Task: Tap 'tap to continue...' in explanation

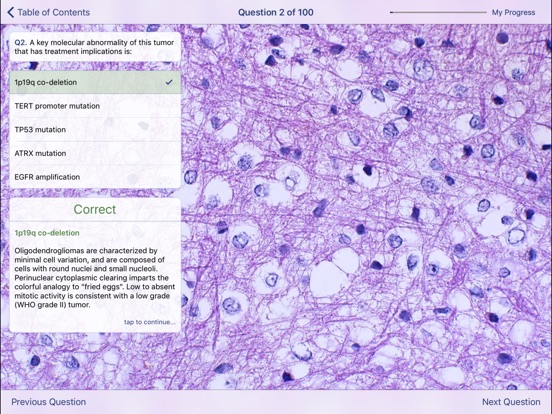Action: [x=149, y=322]
